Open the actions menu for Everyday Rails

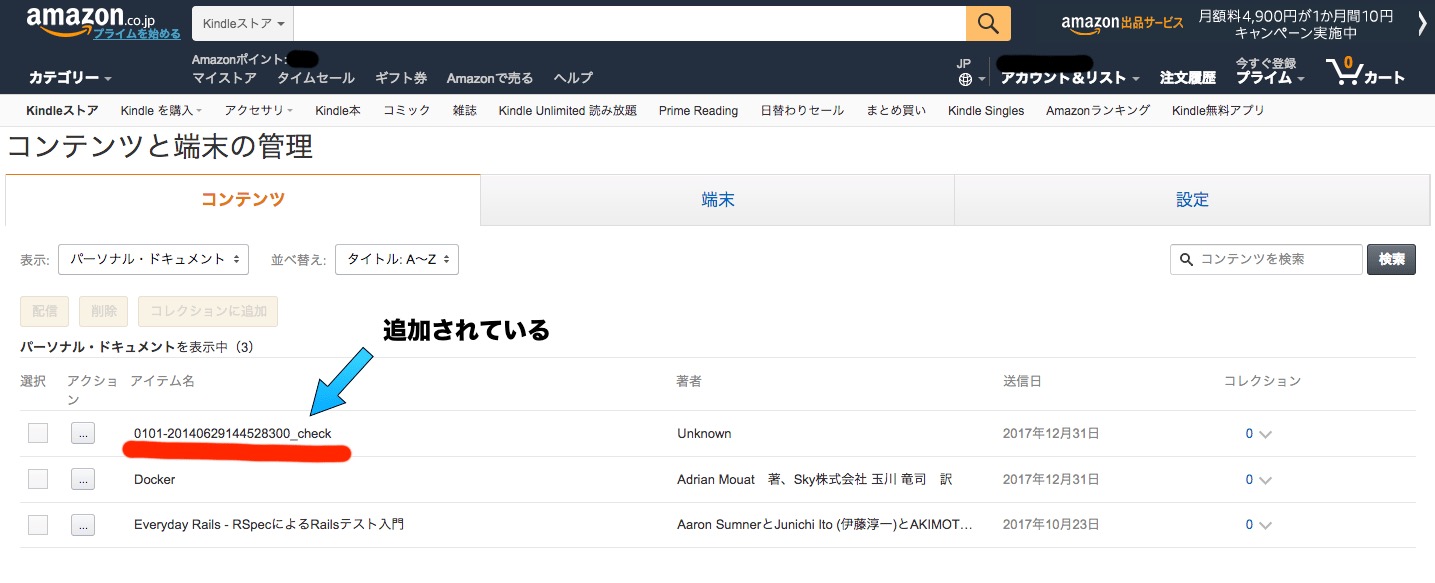[83, 524]
